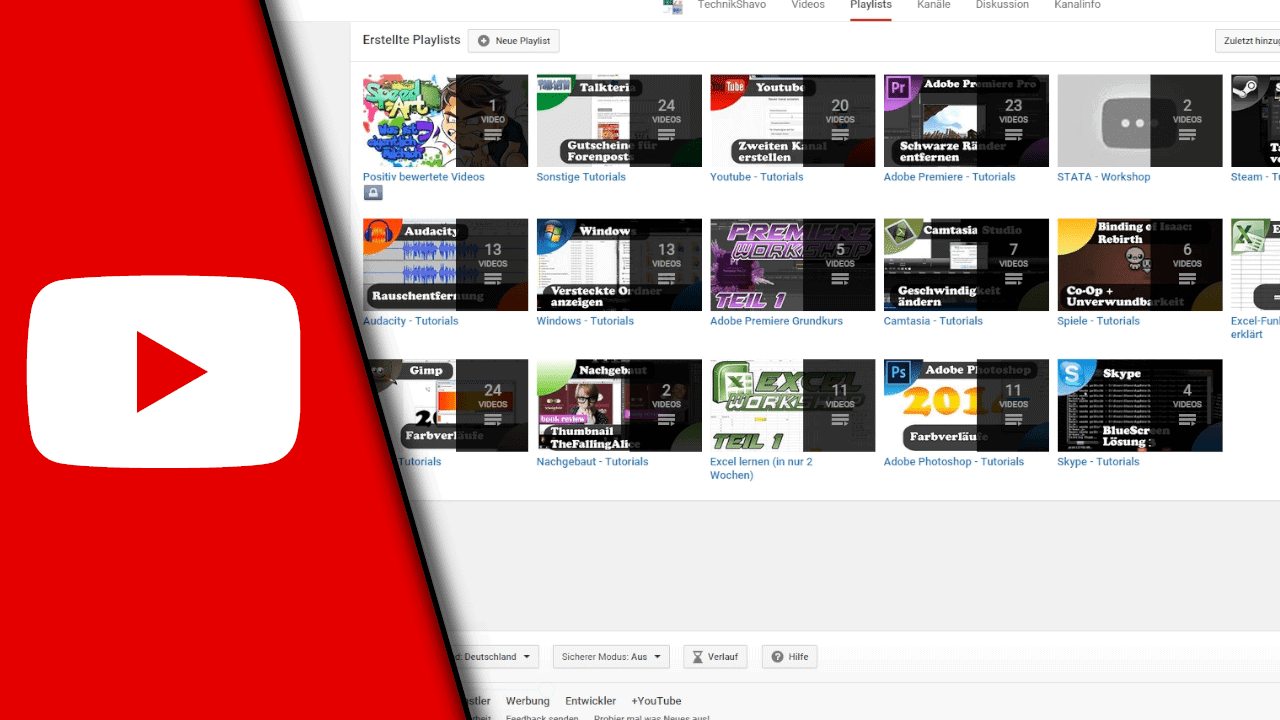Screen dimensions: 1280x720
Task: Click playlist list icon on Adobe Premiere Grundkurs
Action: [840, 279]
